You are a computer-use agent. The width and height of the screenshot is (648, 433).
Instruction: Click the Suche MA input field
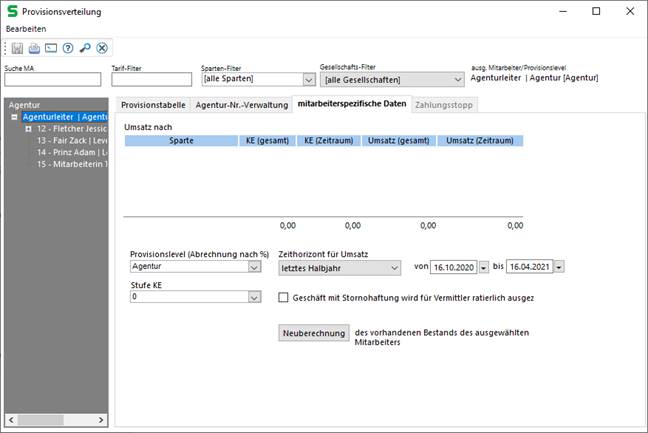[x=52, y=80]
